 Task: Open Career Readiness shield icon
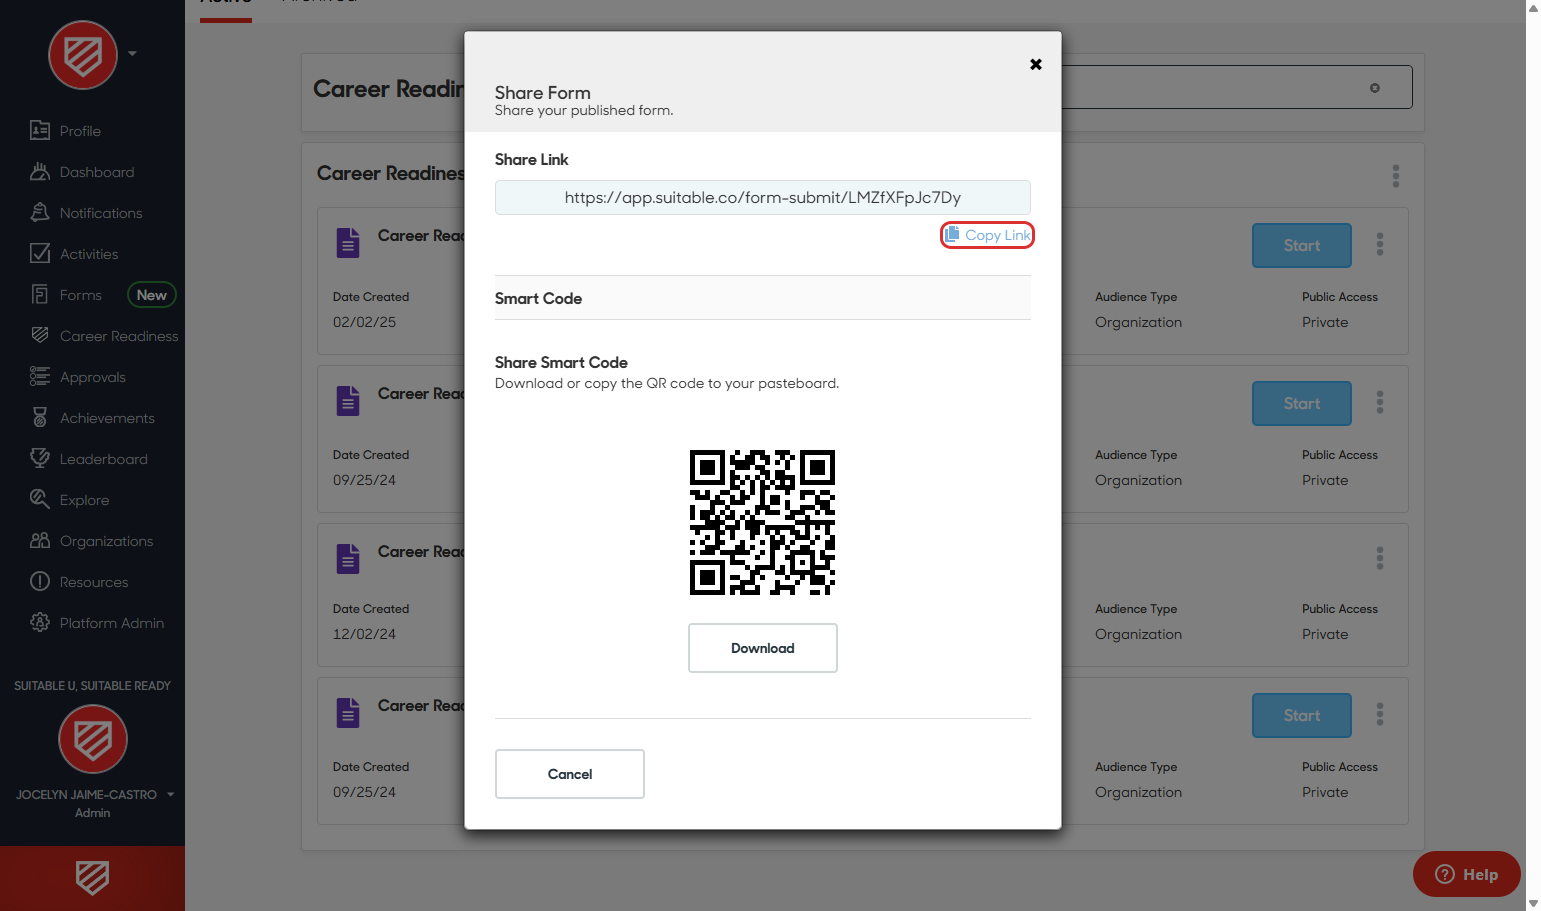pyautogui.click(x=40, y=336)
